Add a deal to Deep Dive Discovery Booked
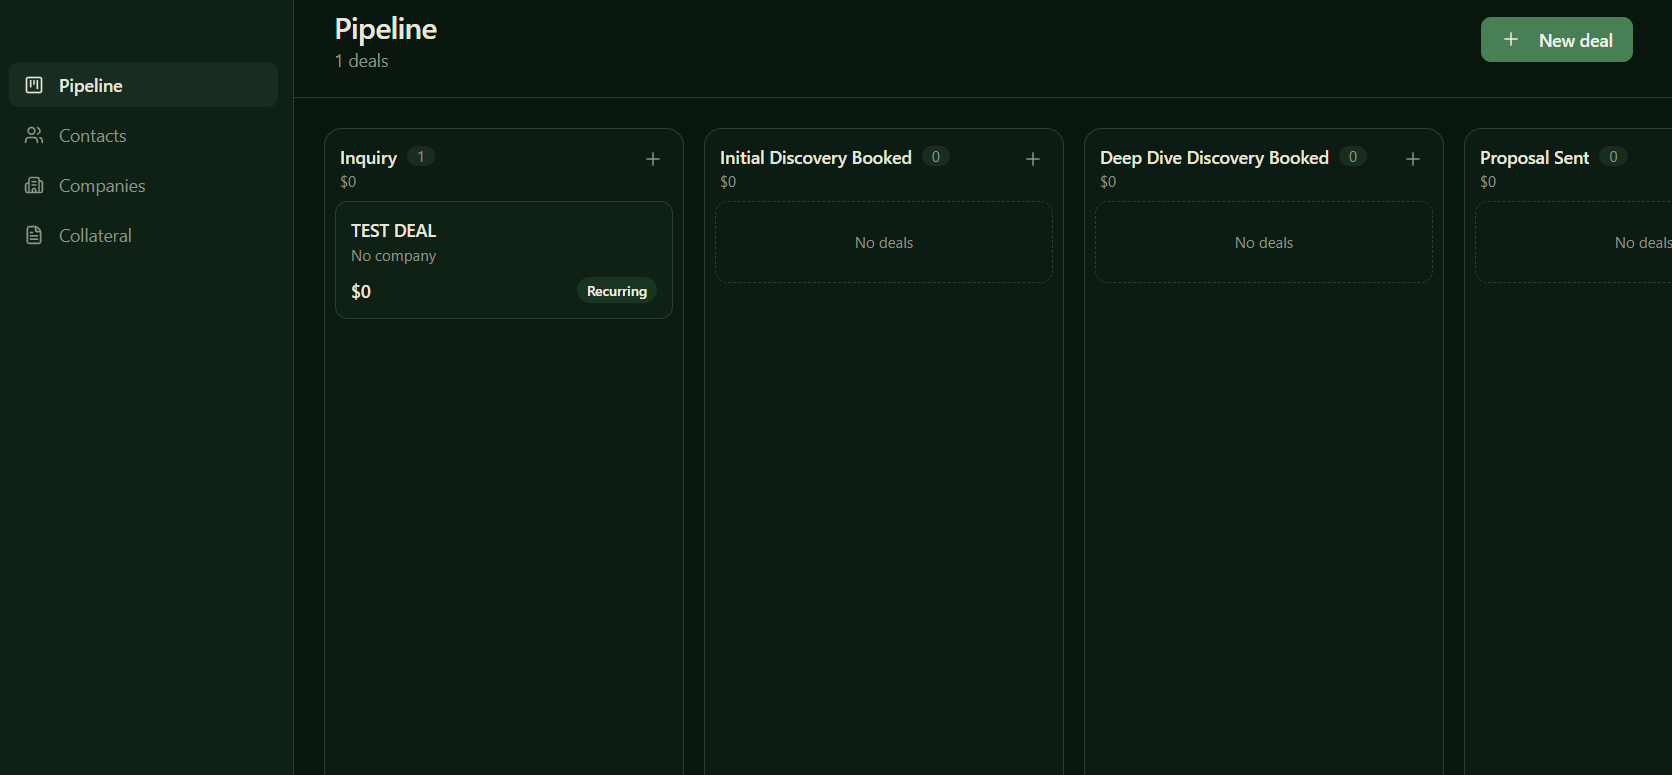 click(1413, 159)
